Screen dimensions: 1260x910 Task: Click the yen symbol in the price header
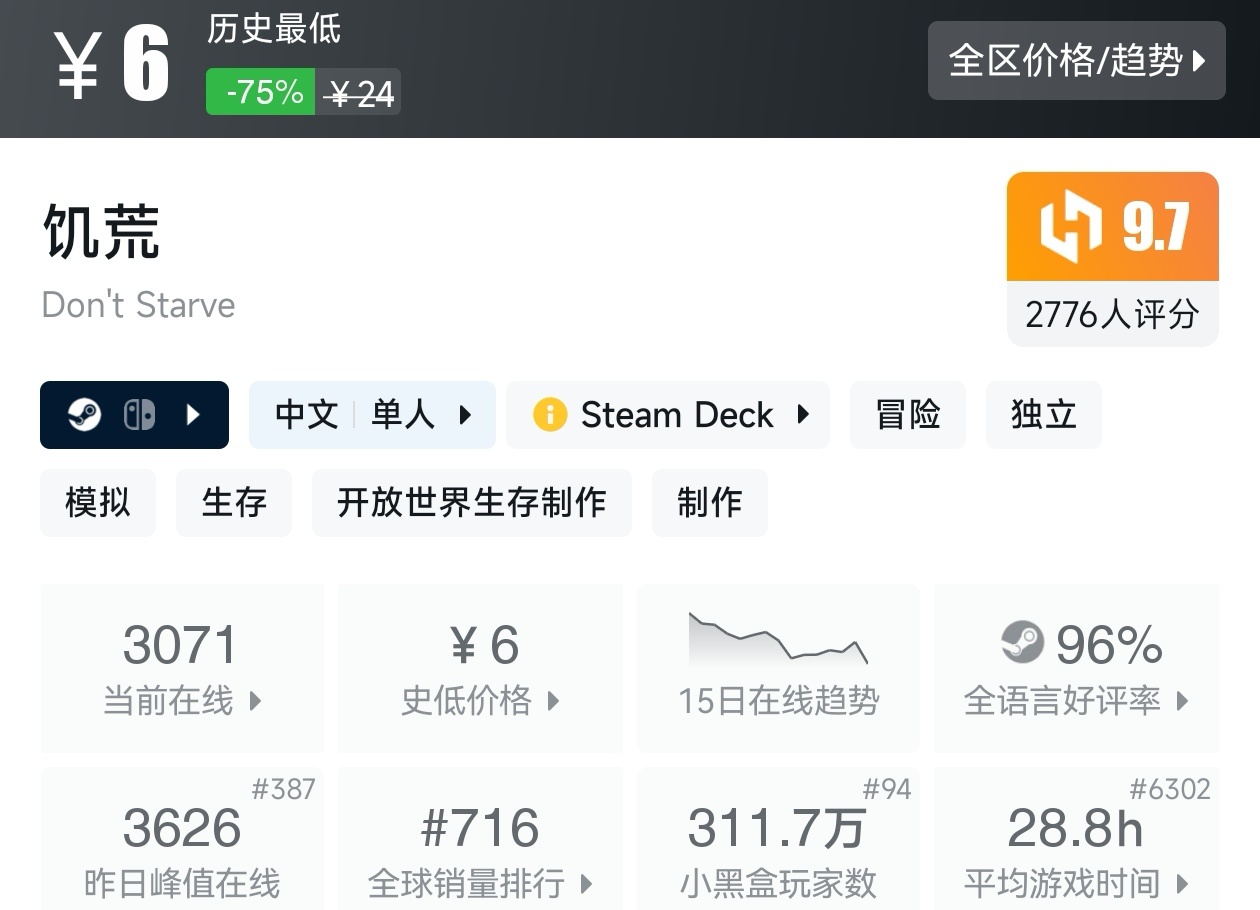pos(78,66)
